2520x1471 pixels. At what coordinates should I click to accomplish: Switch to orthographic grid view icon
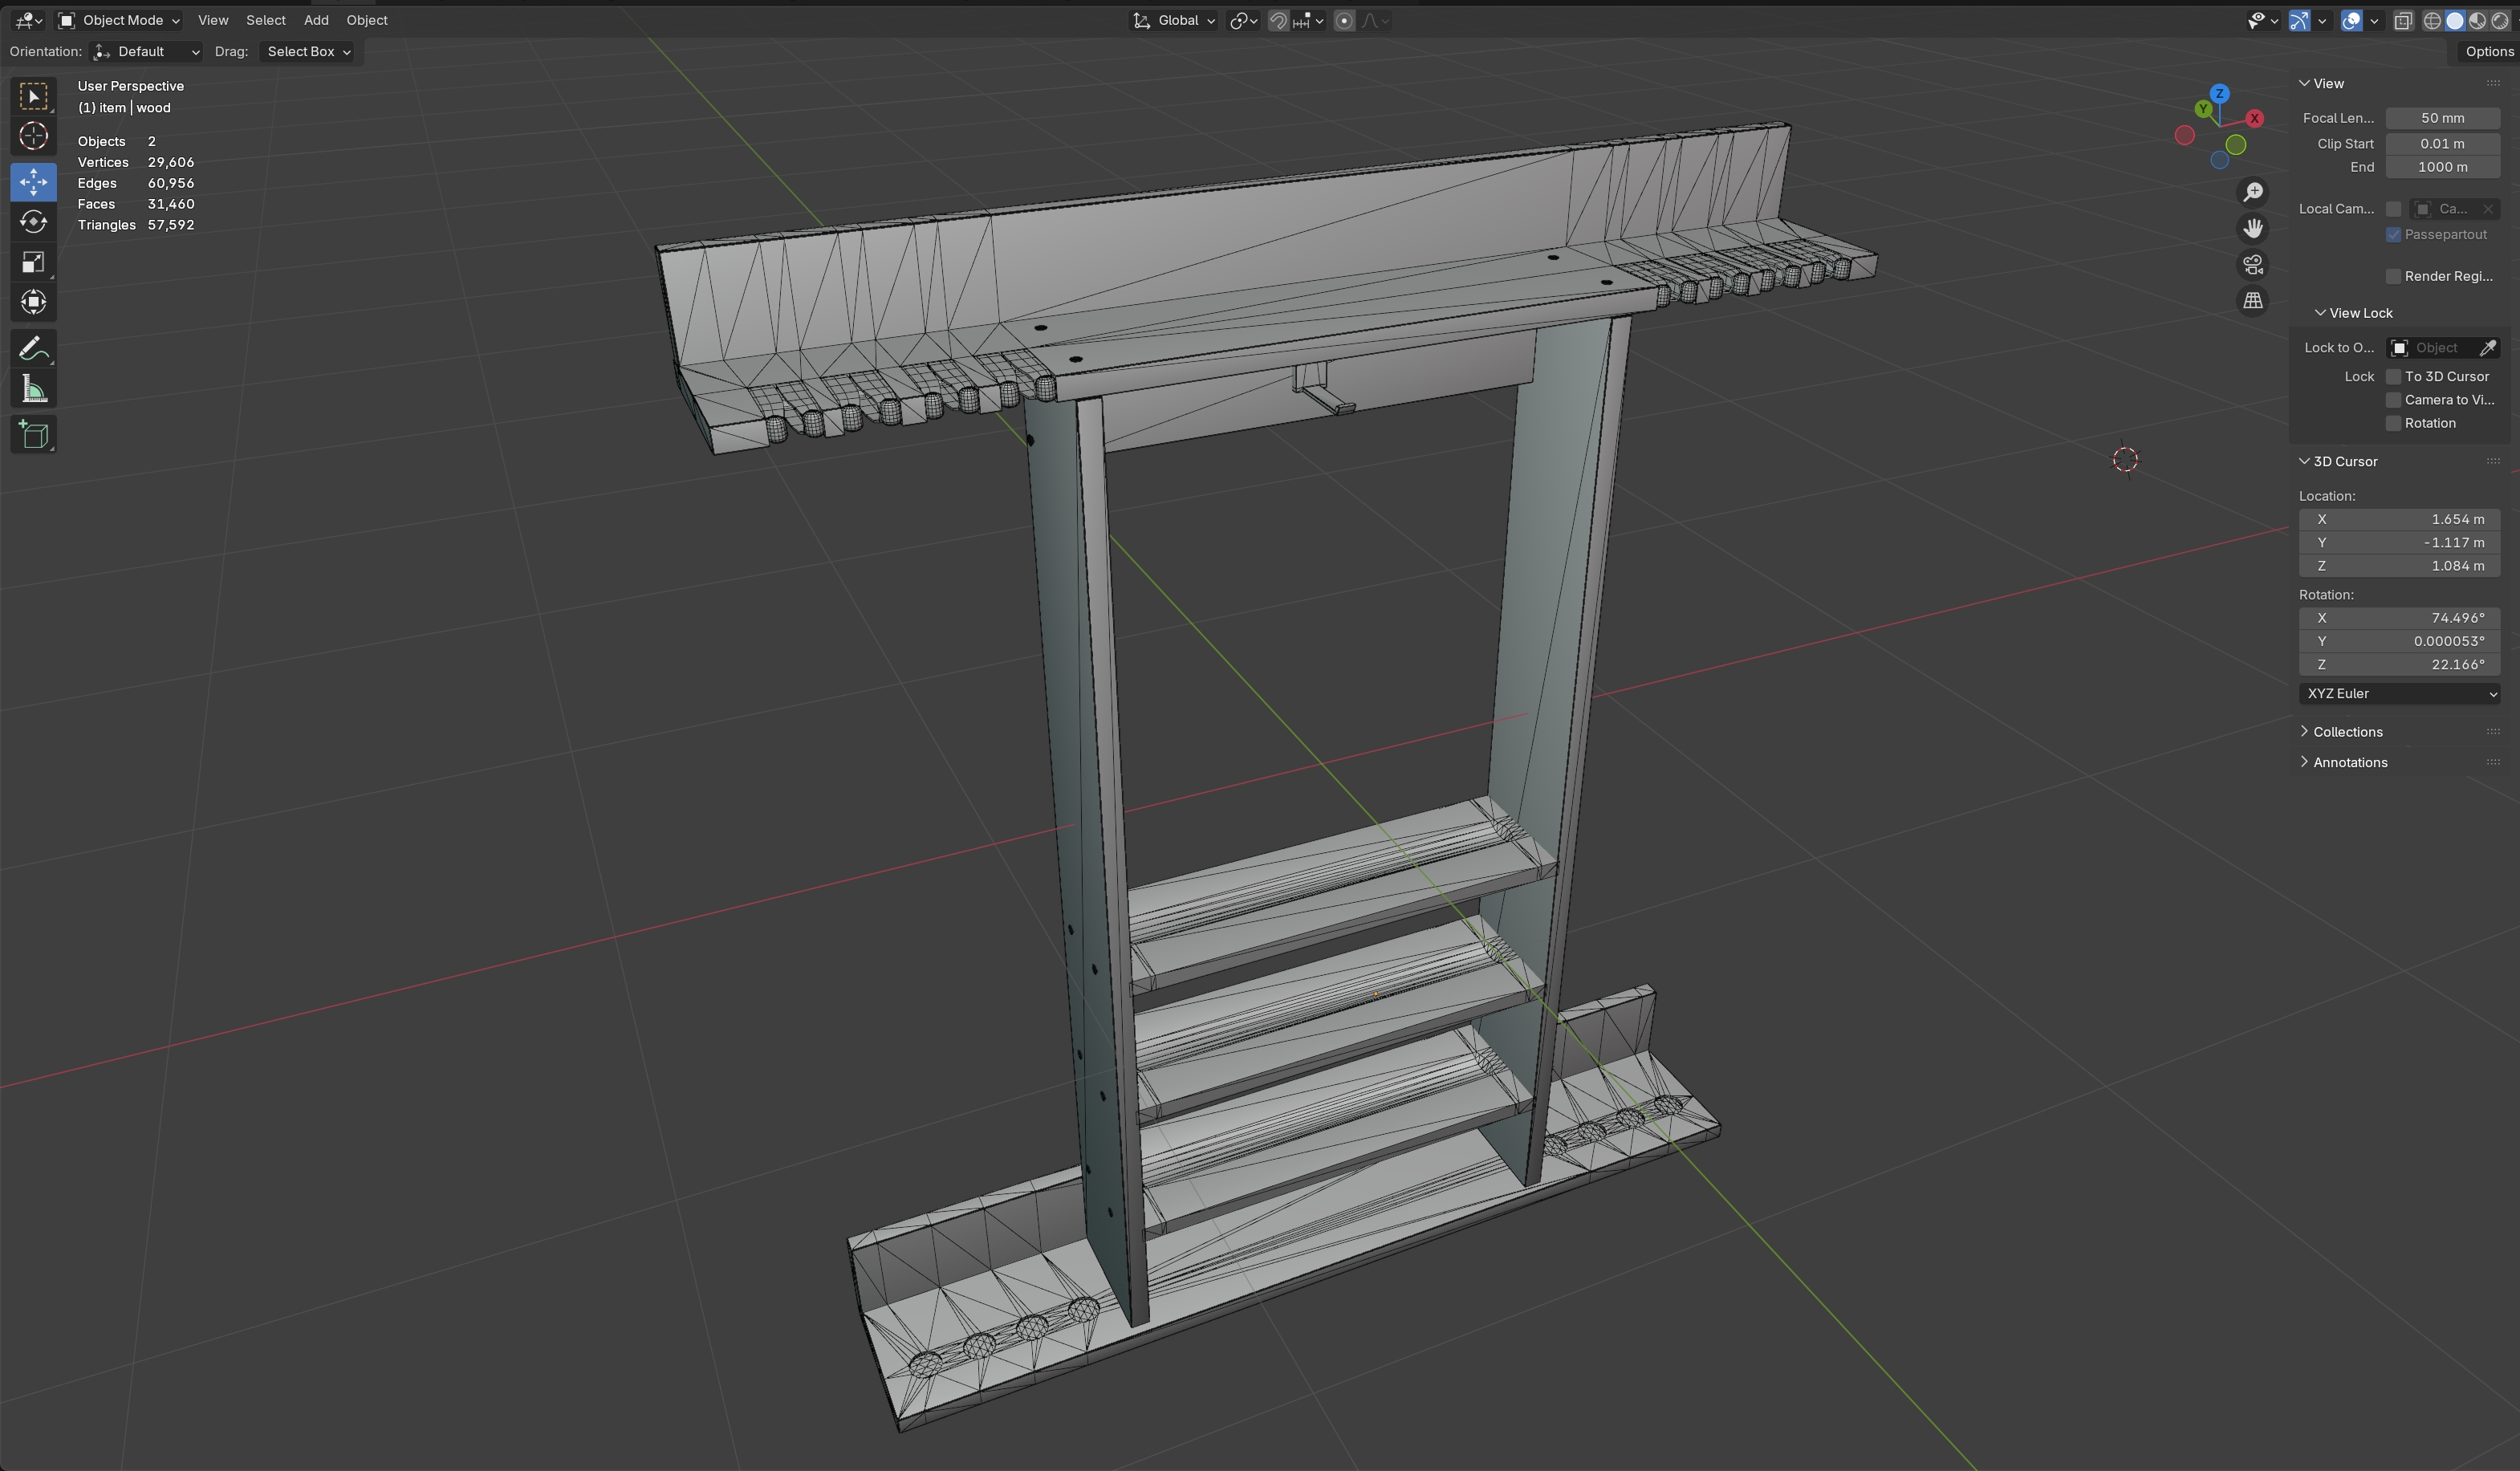point(2253,301)
